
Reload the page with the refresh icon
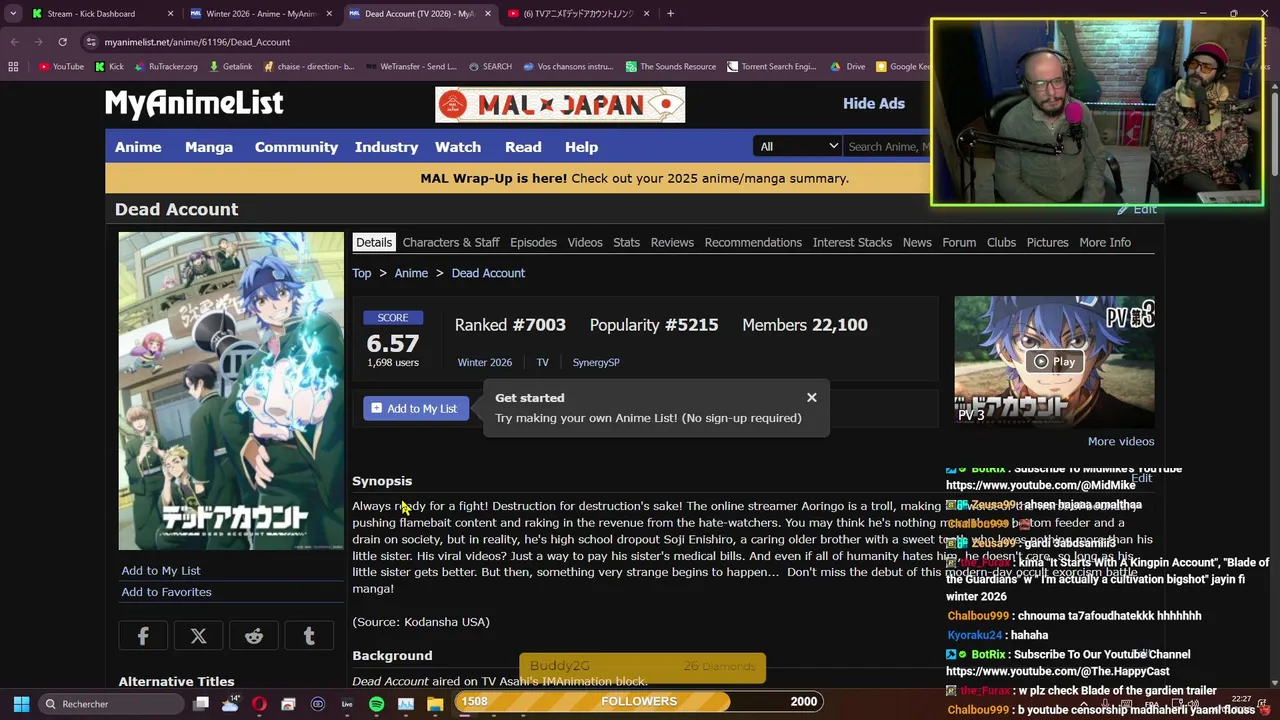[62, 42]
